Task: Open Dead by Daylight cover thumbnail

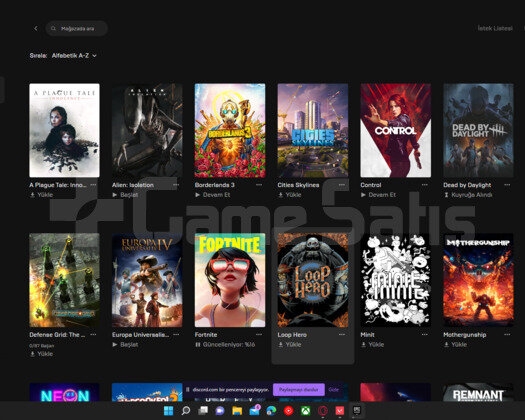Action: [x=478, y=130]
